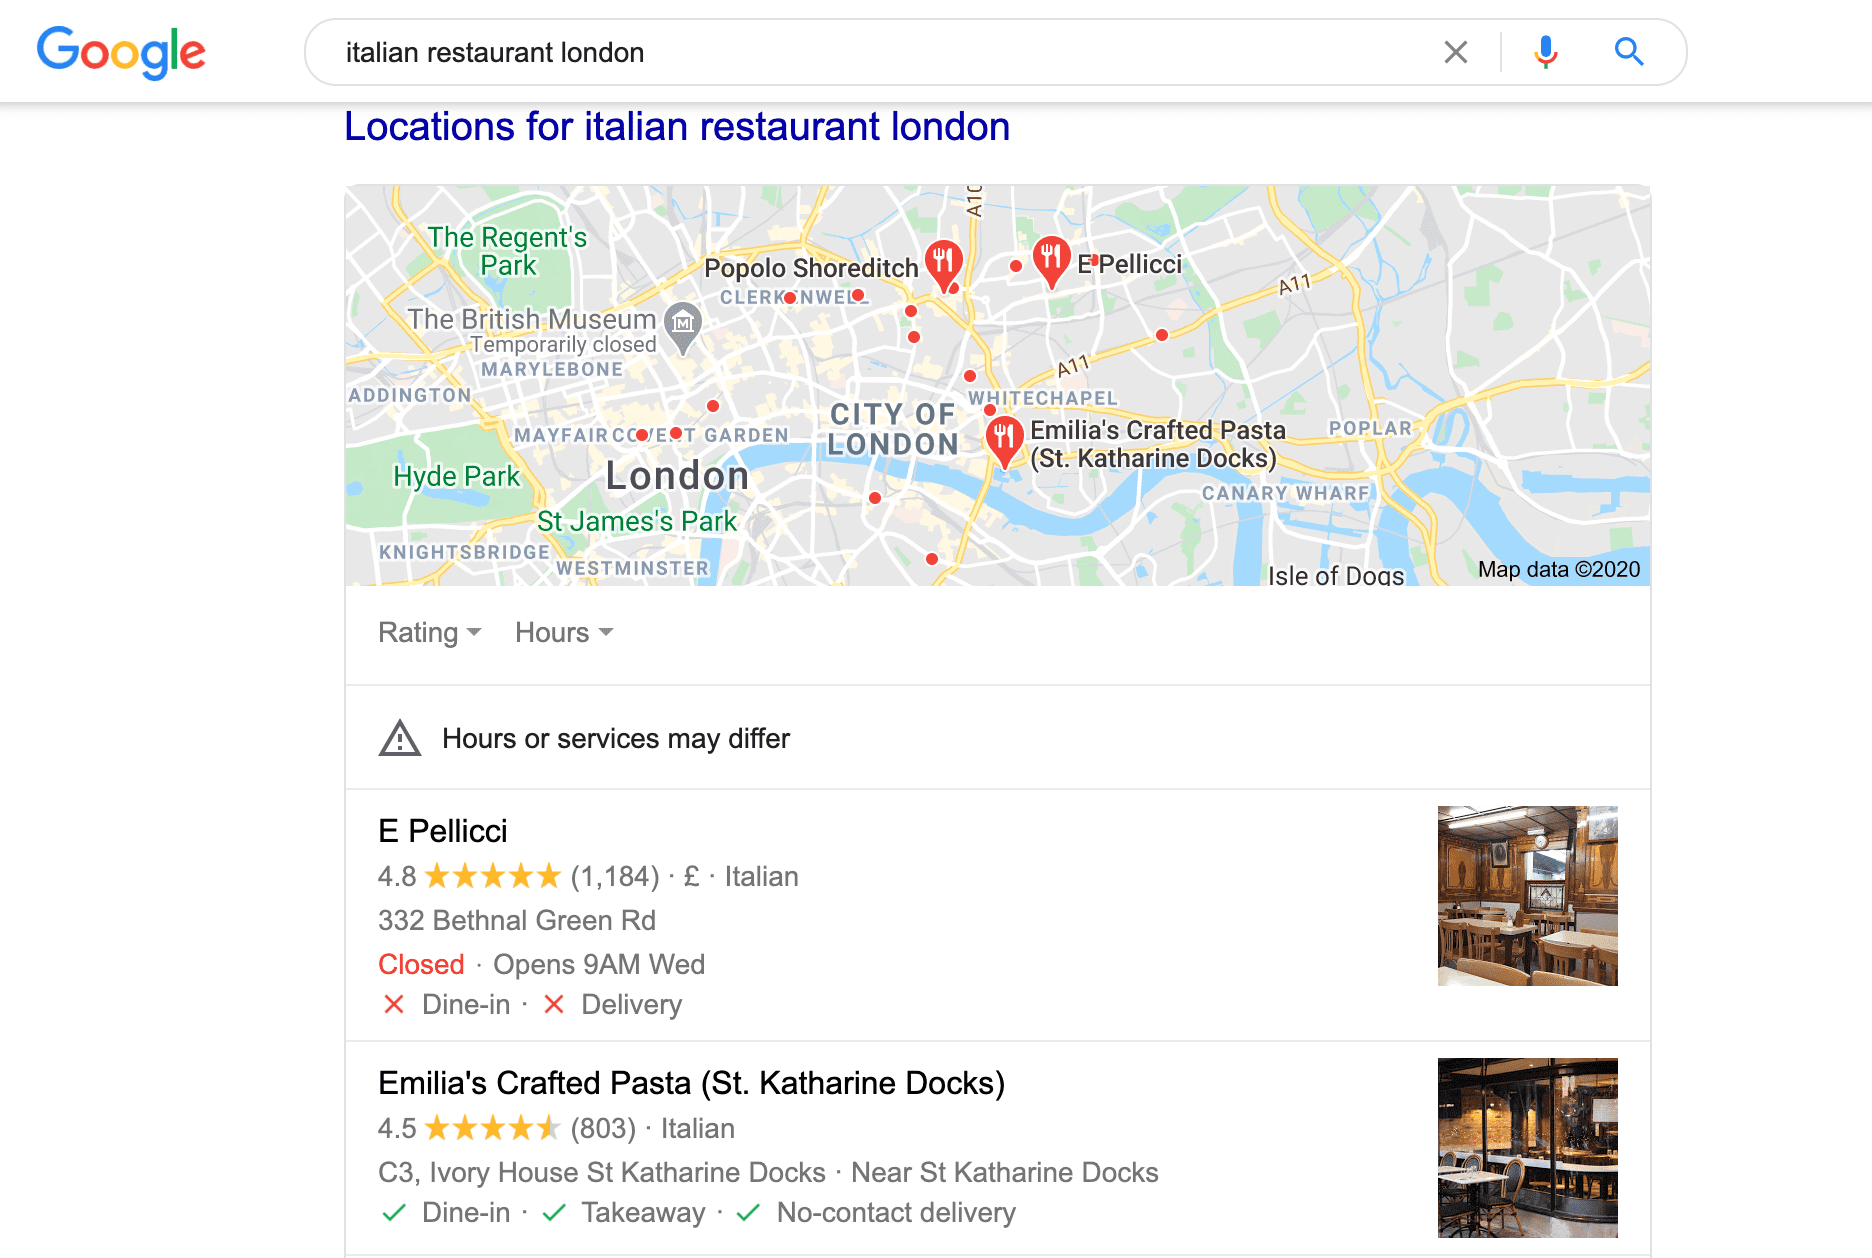Click the Map data ©2020 attribution

tap(1559, 569)
